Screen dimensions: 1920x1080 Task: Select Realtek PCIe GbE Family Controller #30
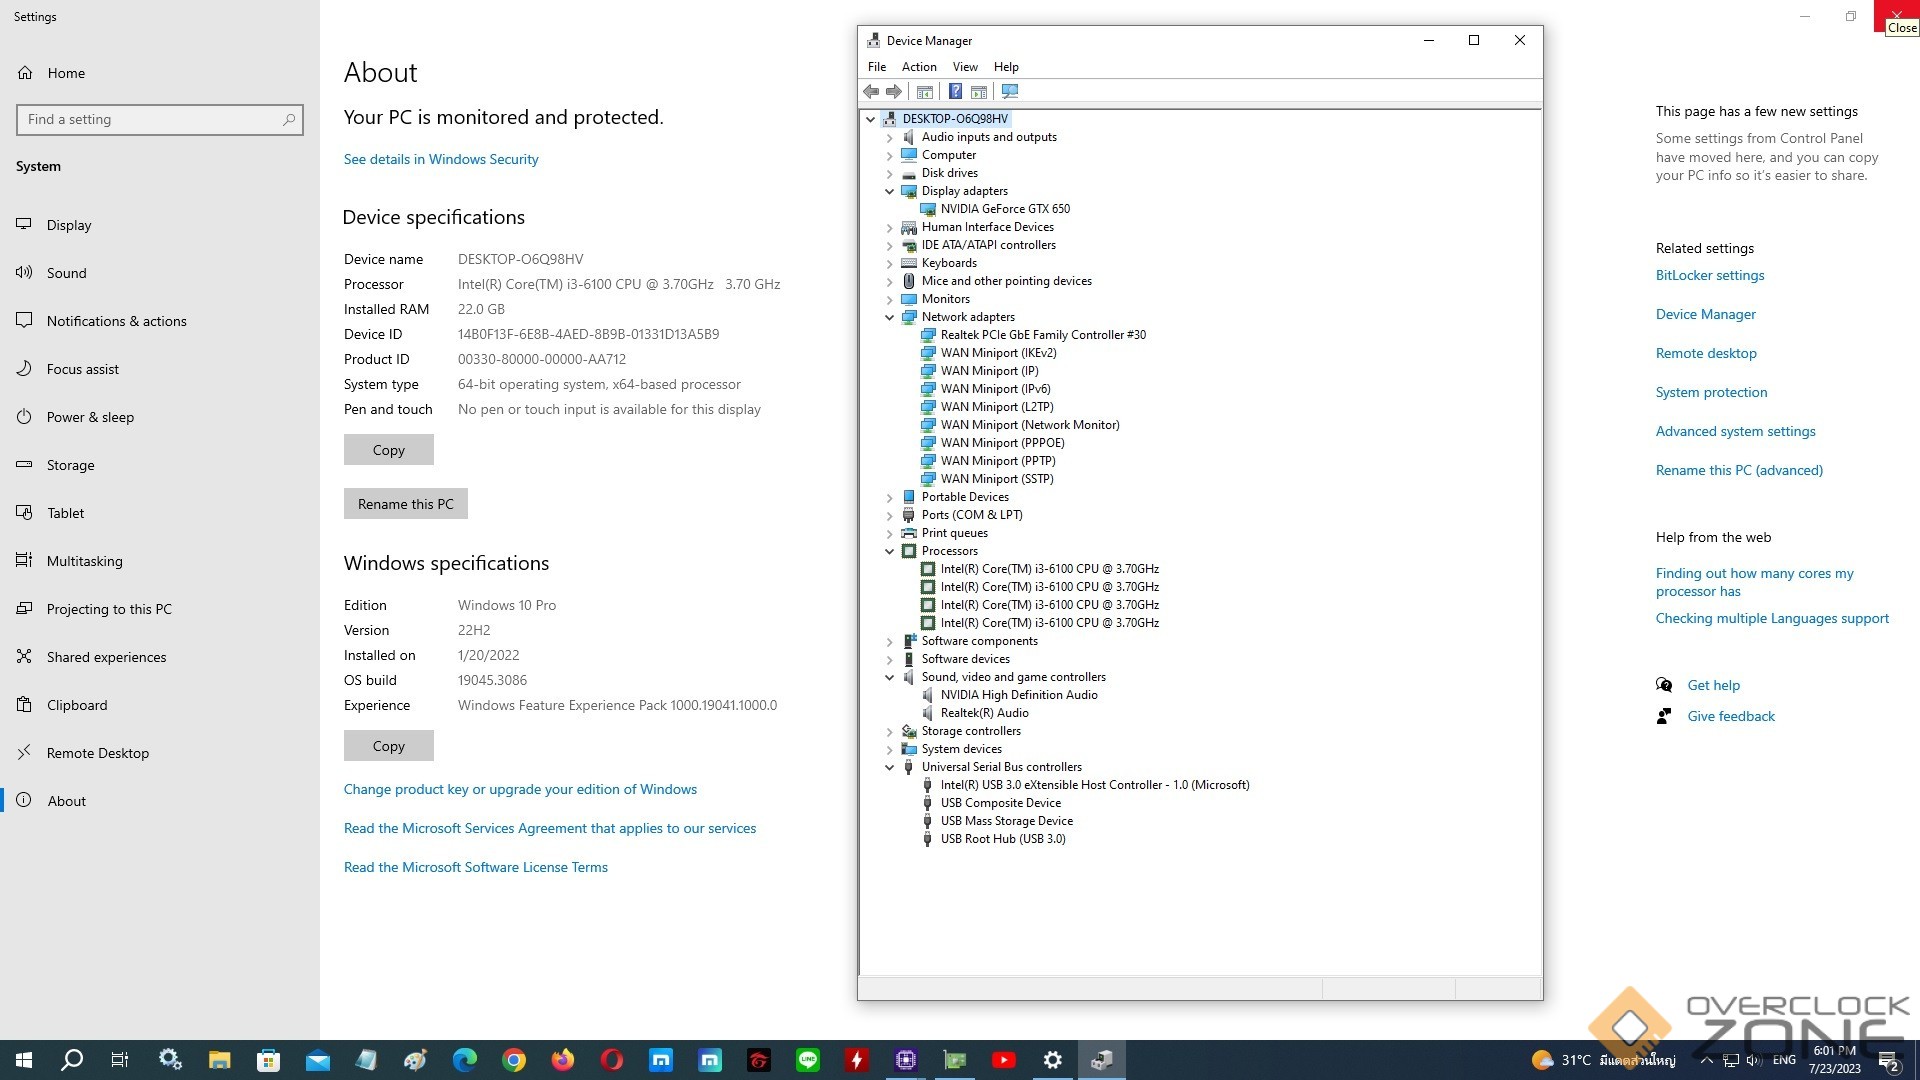tap(1043, 335)
